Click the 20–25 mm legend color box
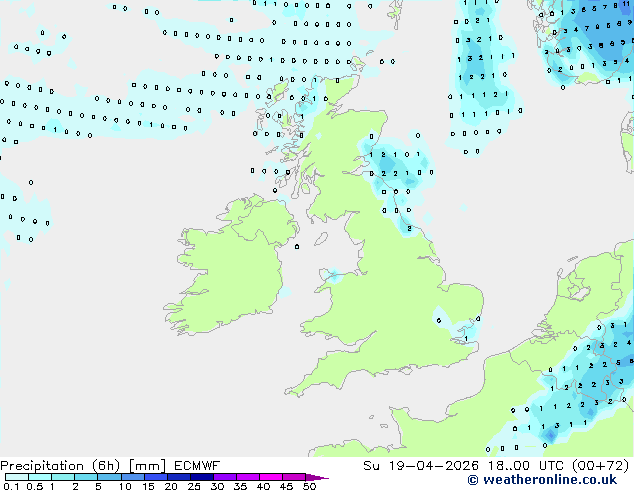Screen dimensions: 634x490 [x=178, y=477]
